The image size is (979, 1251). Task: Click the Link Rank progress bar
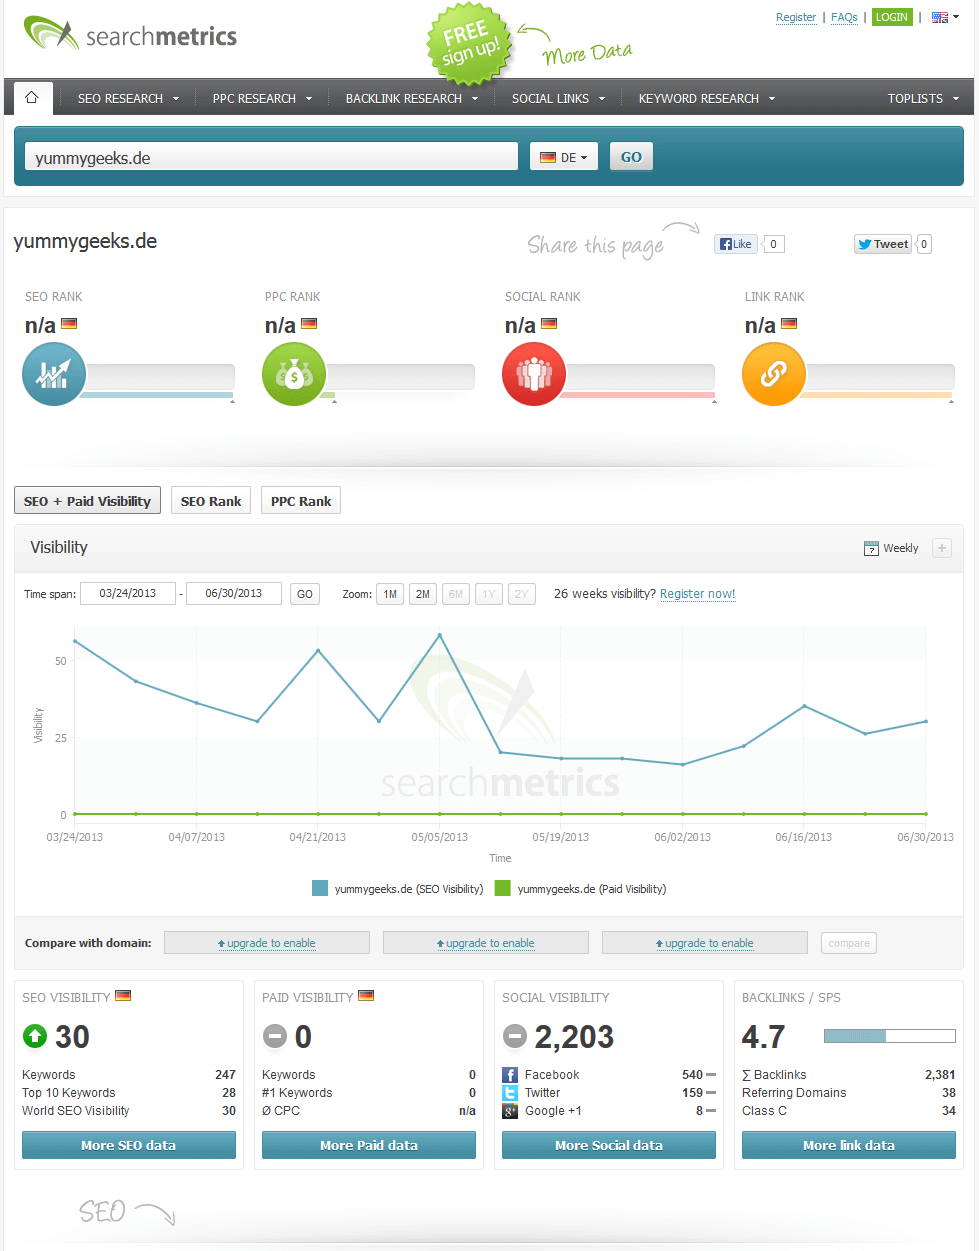(x=880, y=377)
